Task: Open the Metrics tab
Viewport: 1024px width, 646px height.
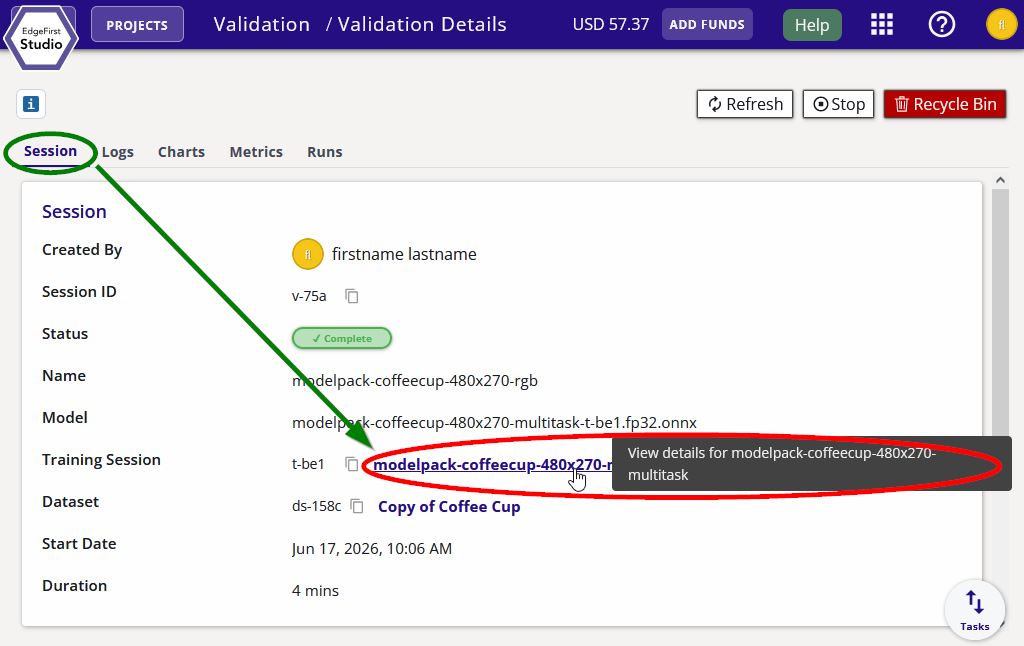Action: pos(256,152)
